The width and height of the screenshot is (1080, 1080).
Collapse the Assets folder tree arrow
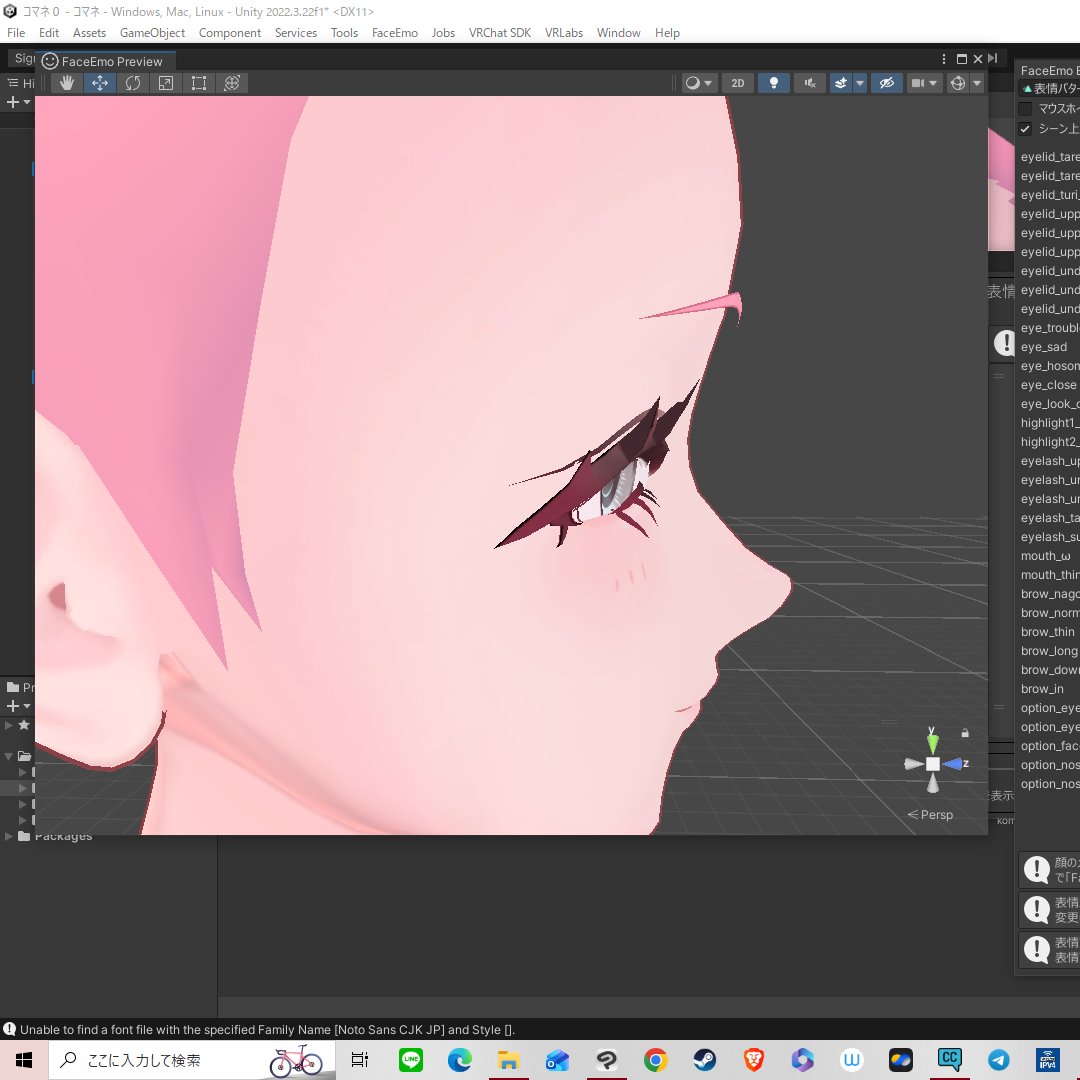(x=8, y=756)
